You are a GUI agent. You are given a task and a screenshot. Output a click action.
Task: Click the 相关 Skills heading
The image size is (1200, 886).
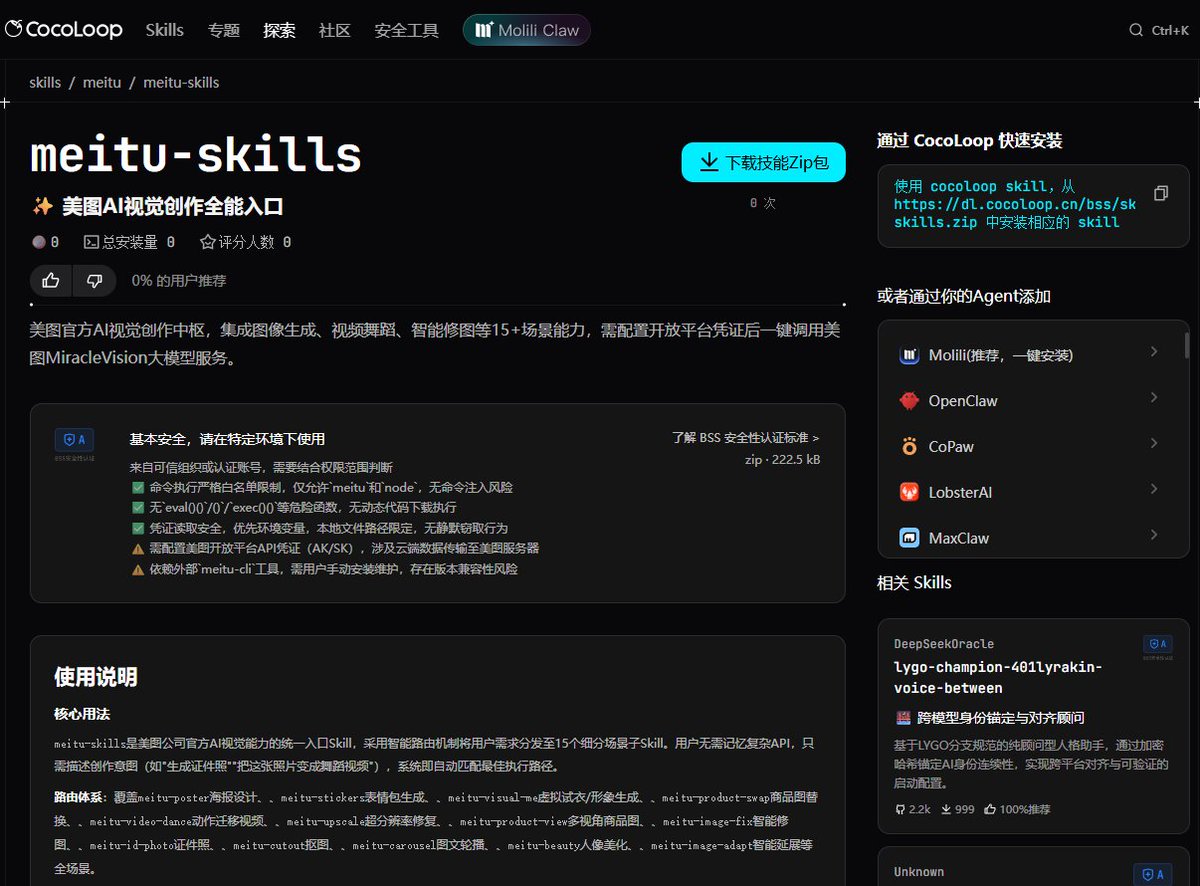click(x=914, y=583)
